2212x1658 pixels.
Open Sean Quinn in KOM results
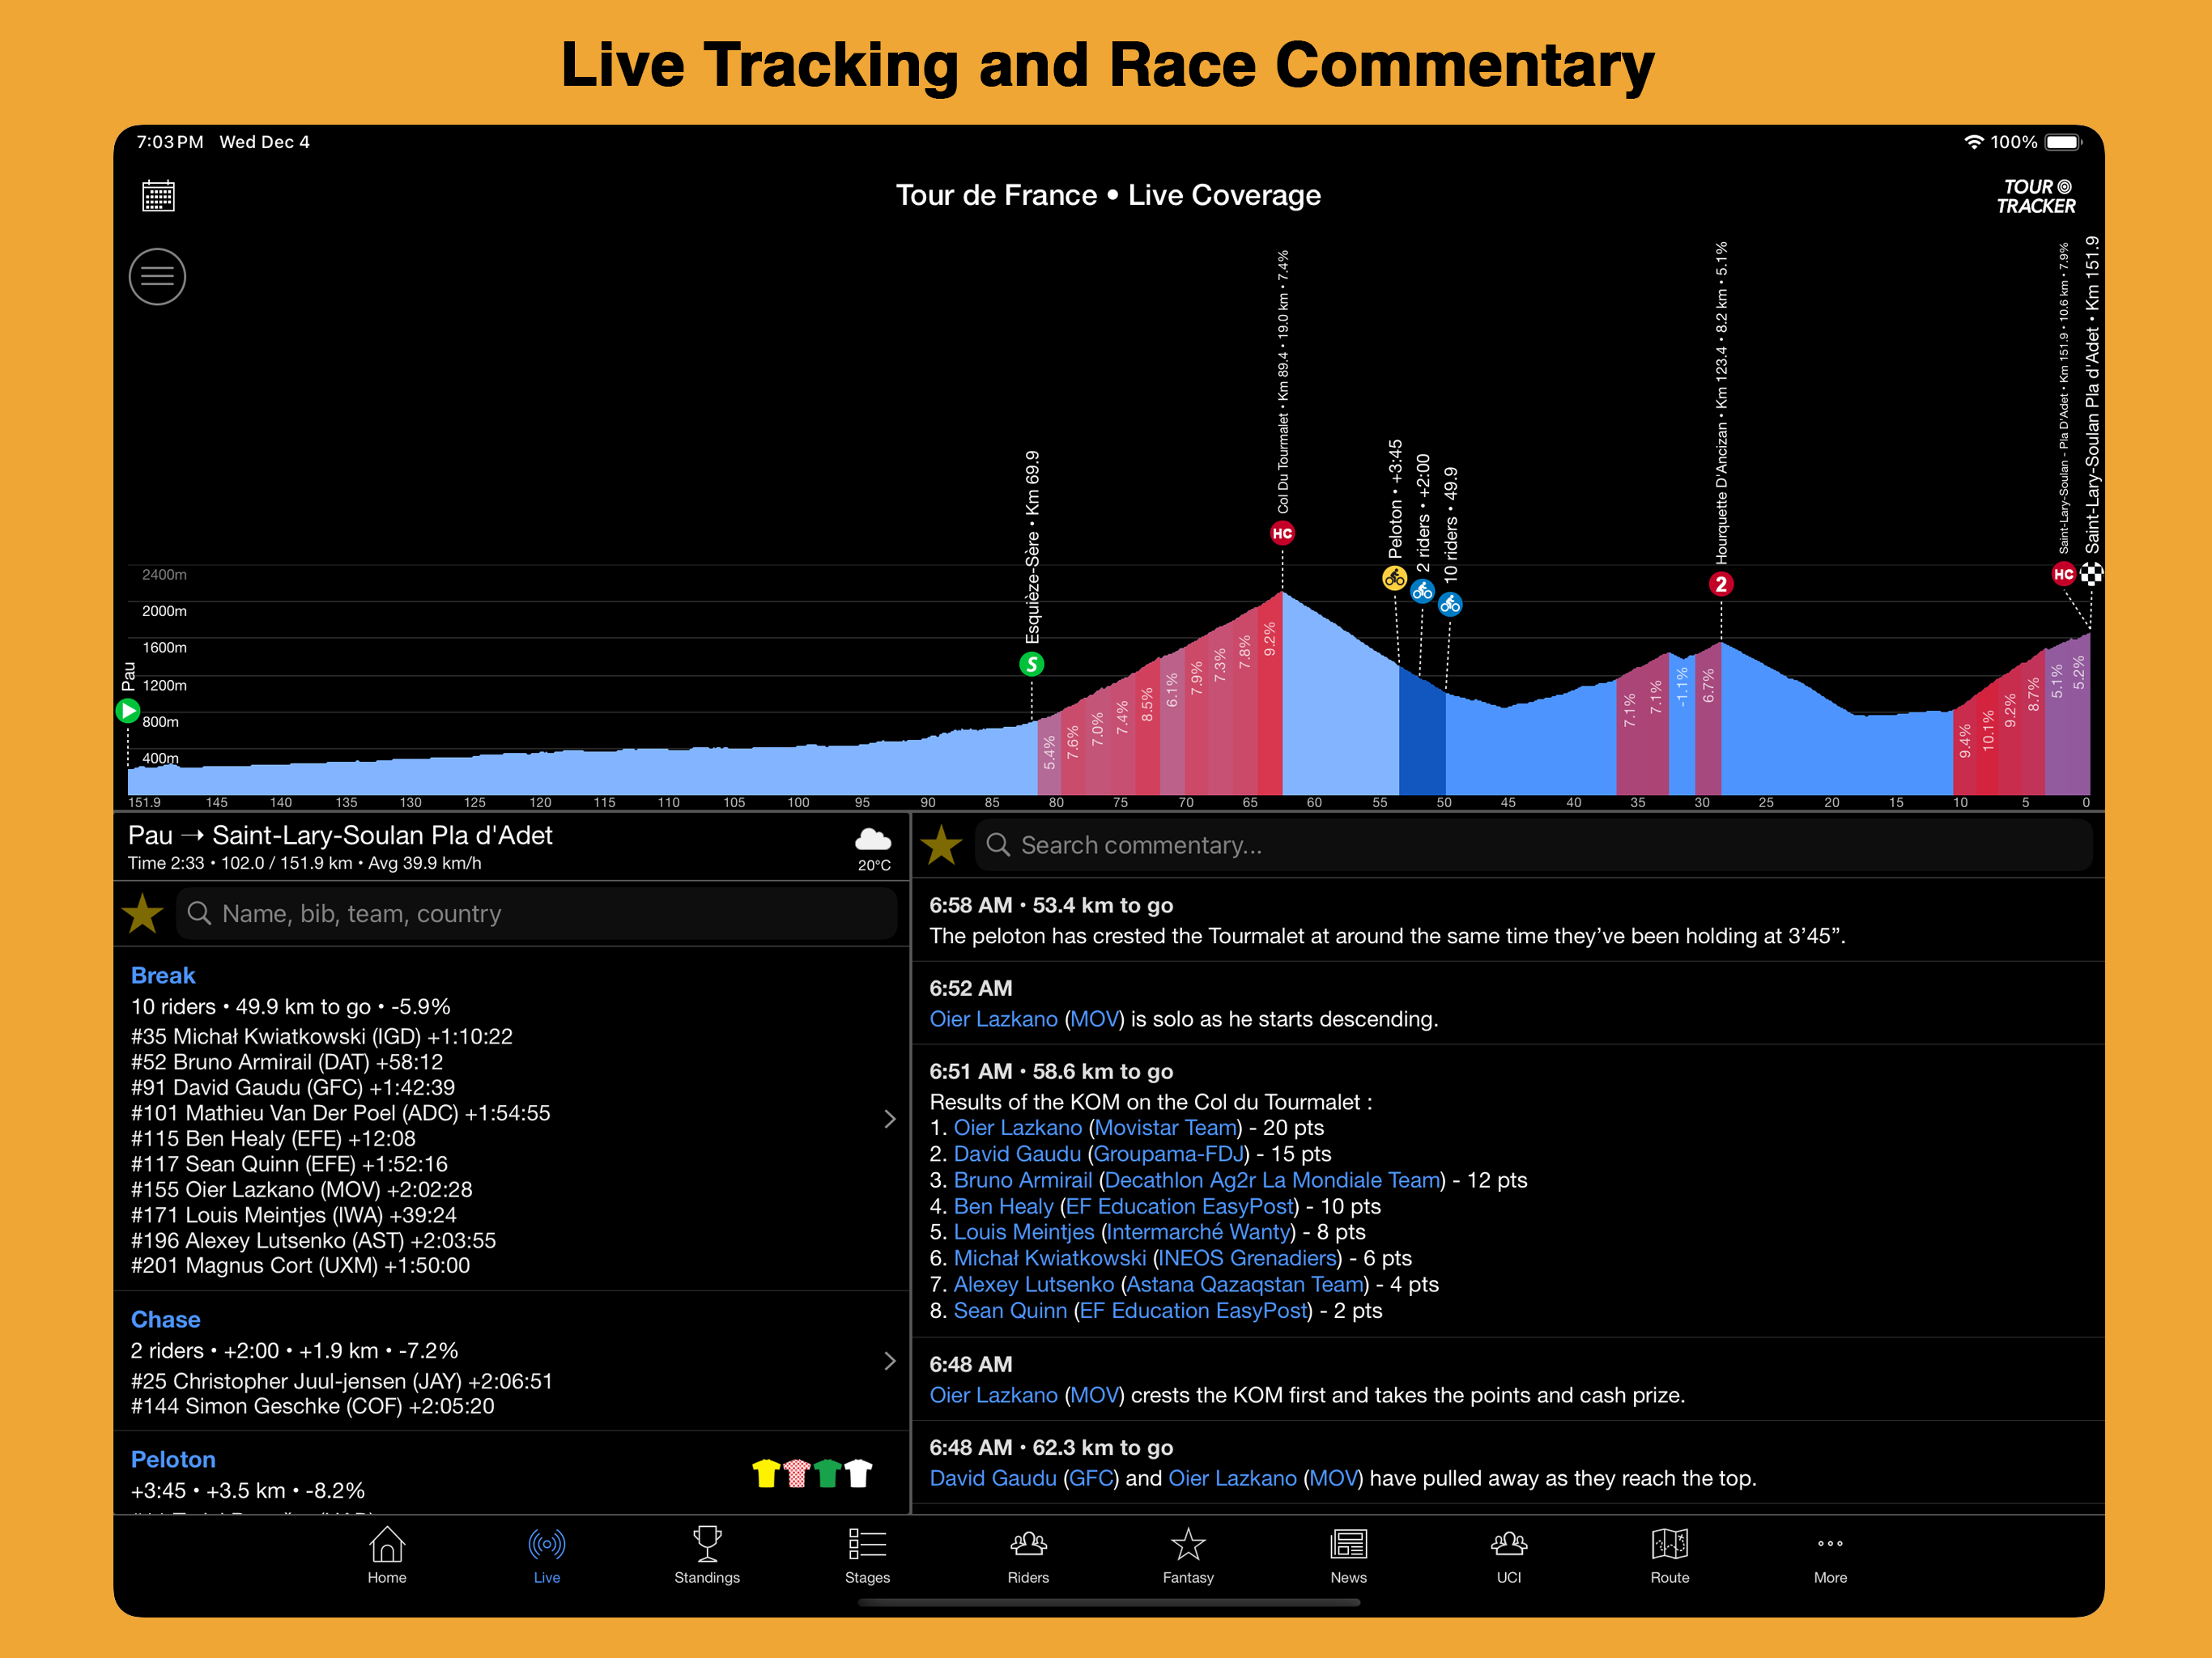1010,1310
